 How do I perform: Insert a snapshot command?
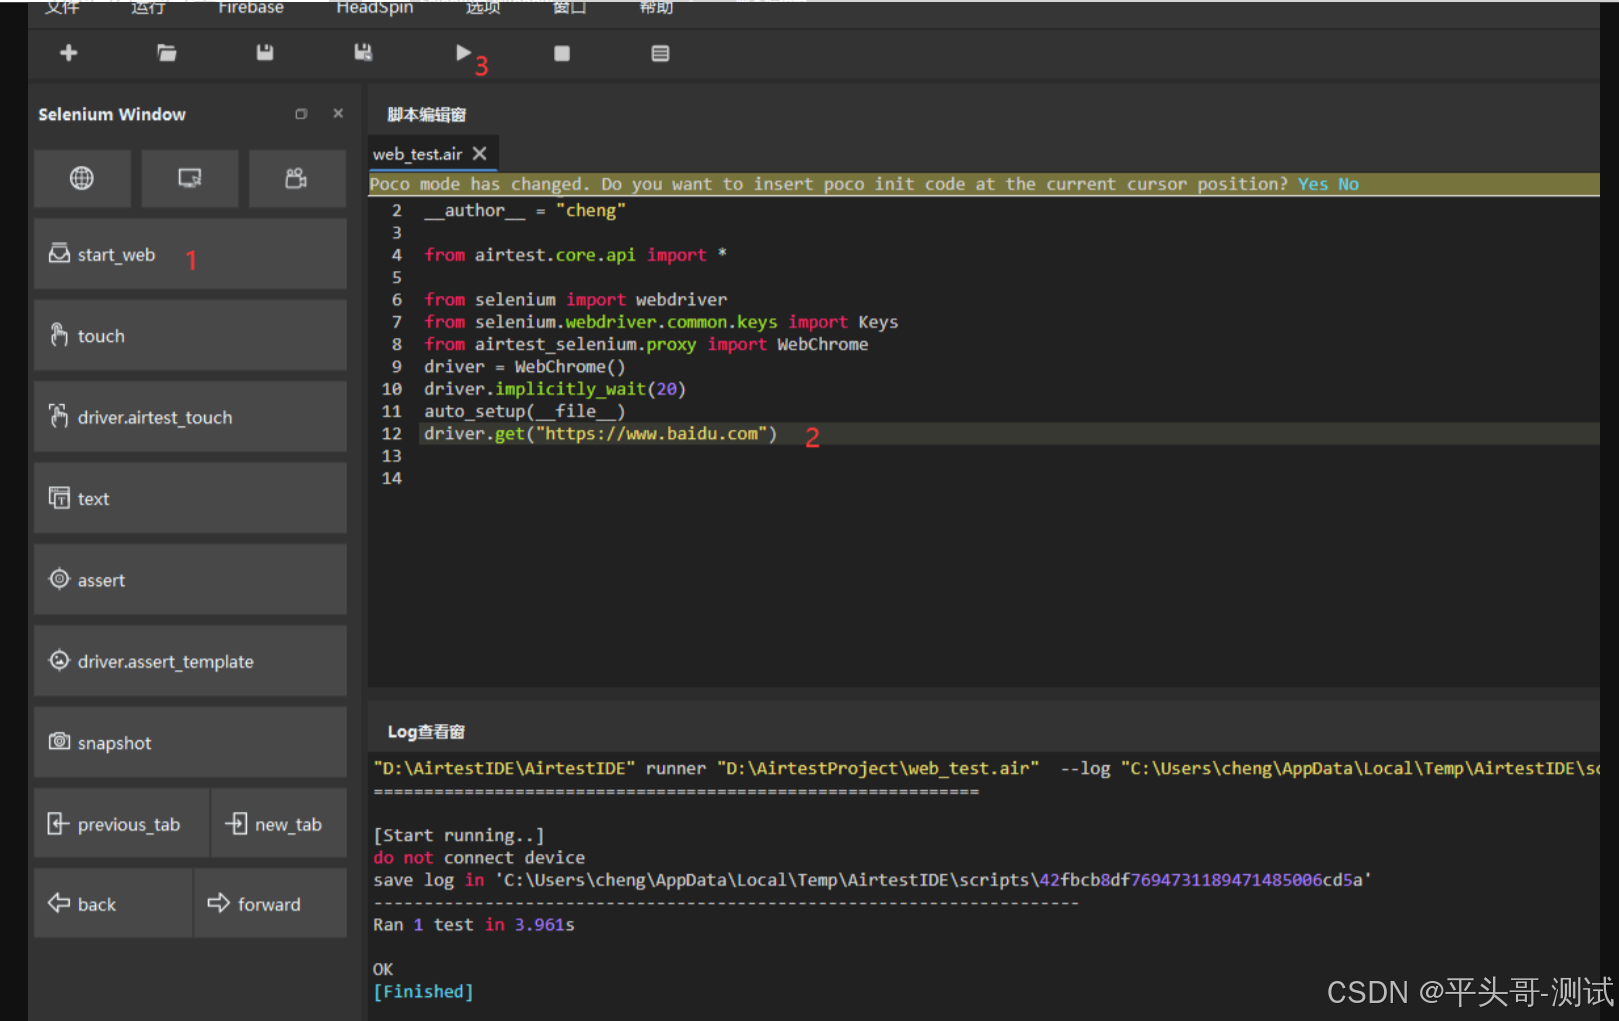(x=190, y=743)
